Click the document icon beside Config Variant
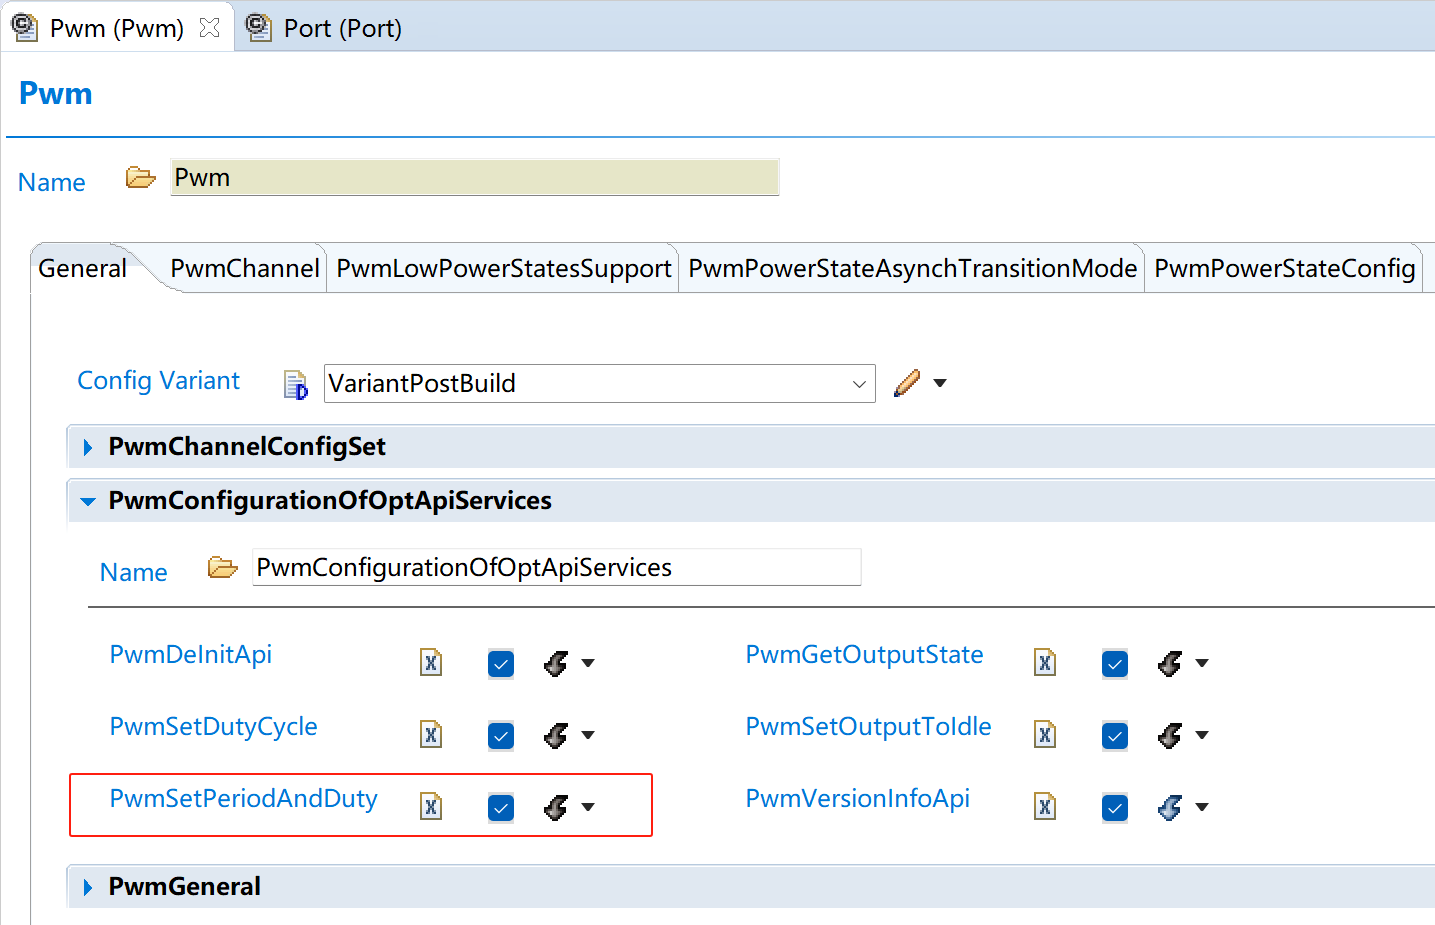 296,384
